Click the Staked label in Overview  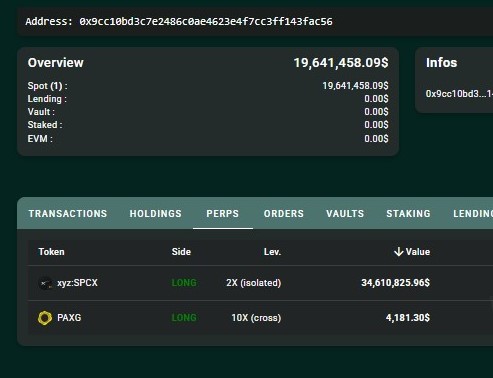(x=45, y=125)
